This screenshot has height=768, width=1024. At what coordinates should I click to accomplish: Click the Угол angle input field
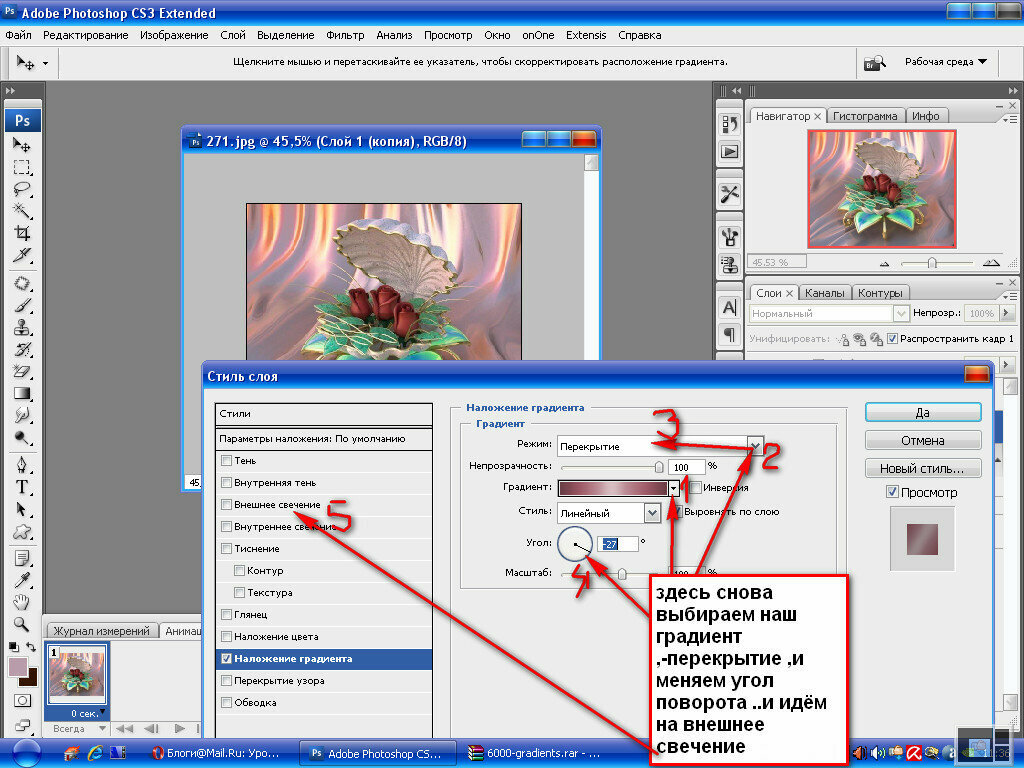click(x=618, y=543)
